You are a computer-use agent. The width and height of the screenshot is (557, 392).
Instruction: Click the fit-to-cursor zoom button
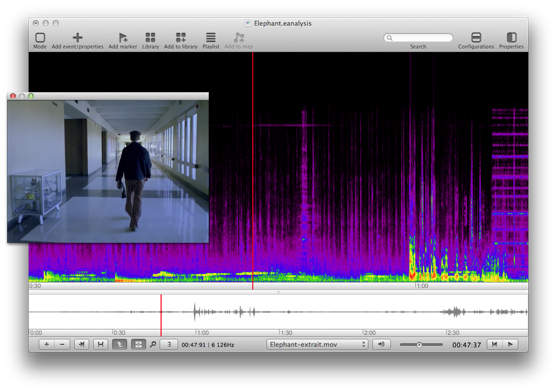tap(82, 344)
